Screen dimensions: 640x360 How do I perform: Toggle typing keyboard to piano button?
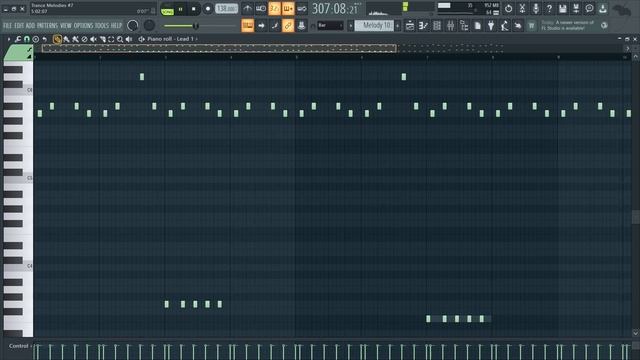tap(247, 26)
